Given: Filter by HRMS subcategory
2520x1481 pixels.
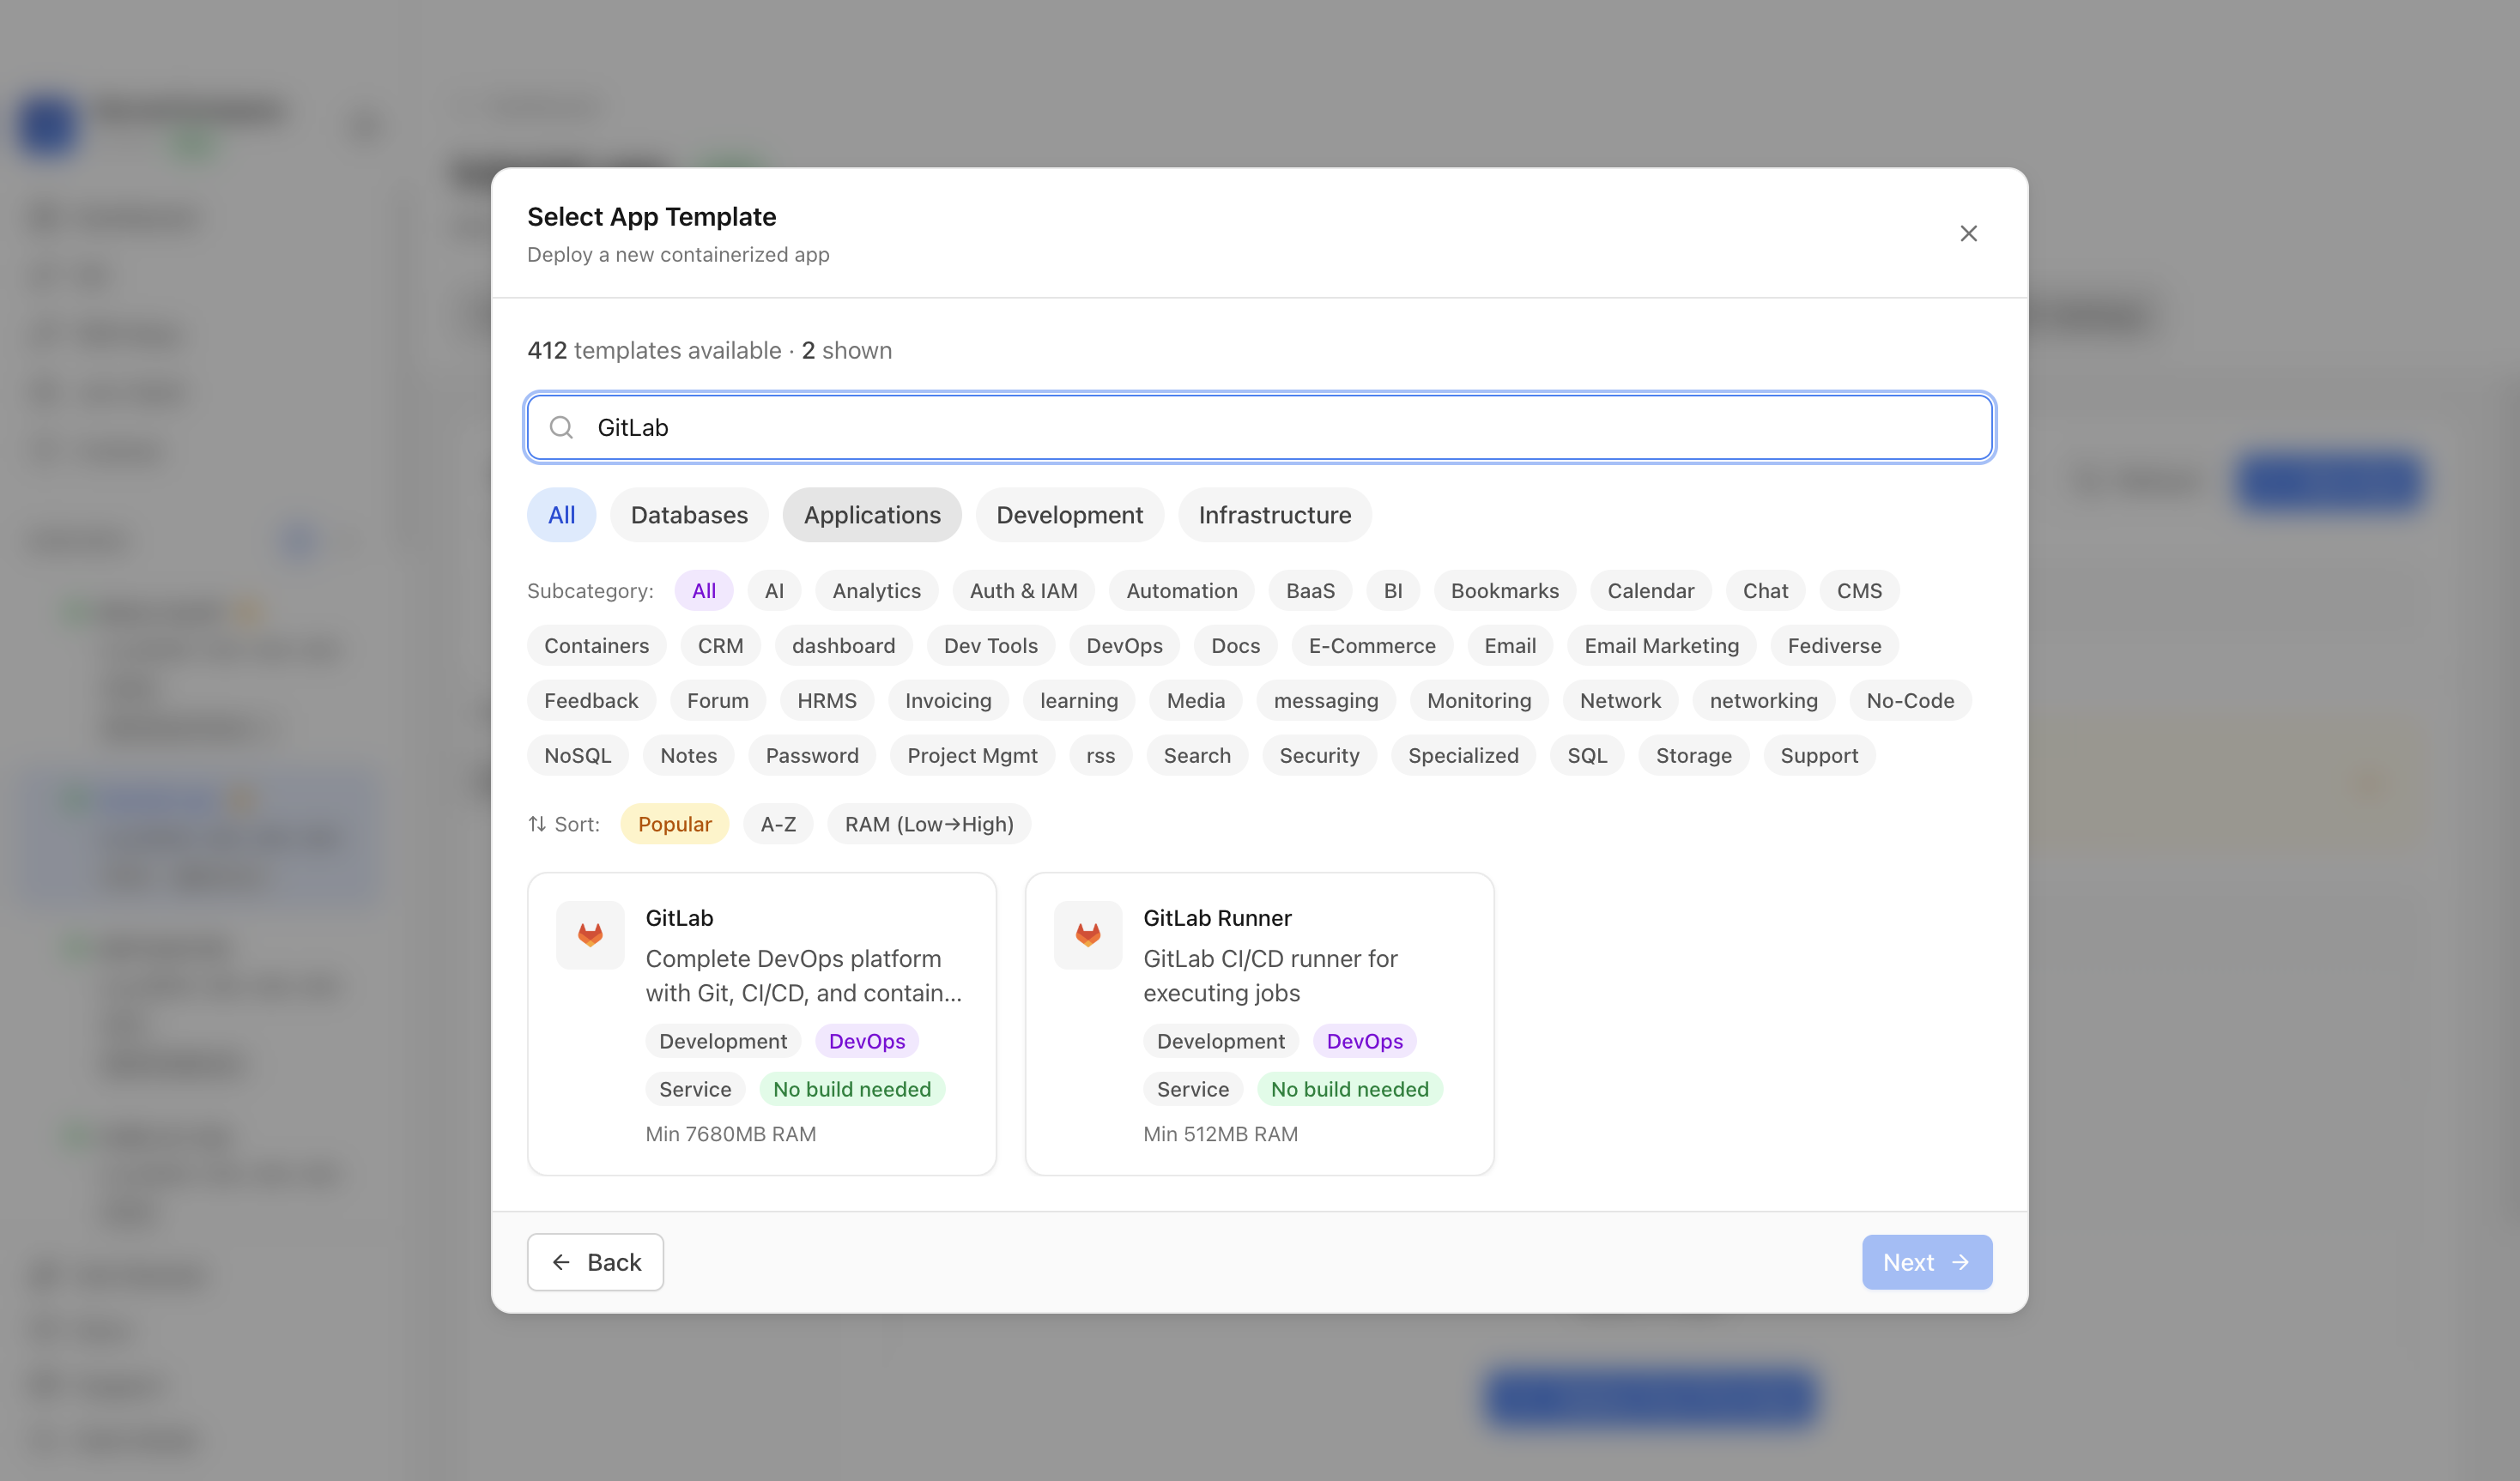Looking at the screenshot, I should tap(826, 701).
